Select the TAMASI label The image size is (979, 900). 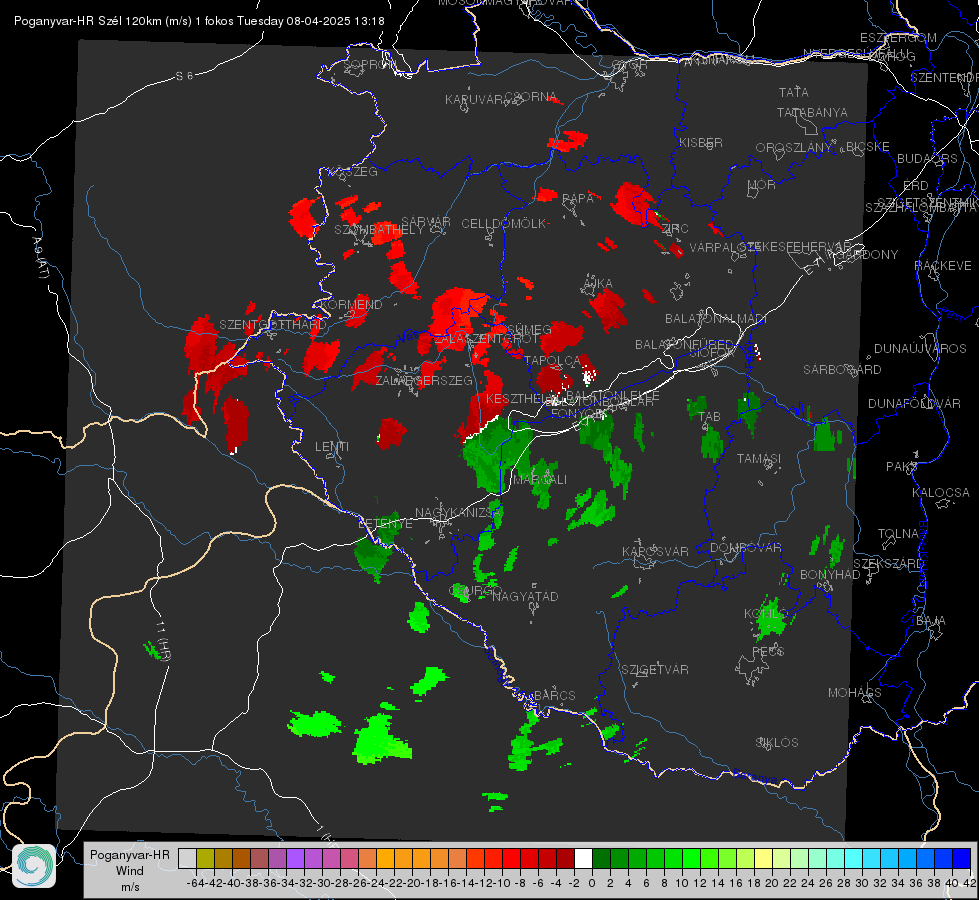[759, 458]
